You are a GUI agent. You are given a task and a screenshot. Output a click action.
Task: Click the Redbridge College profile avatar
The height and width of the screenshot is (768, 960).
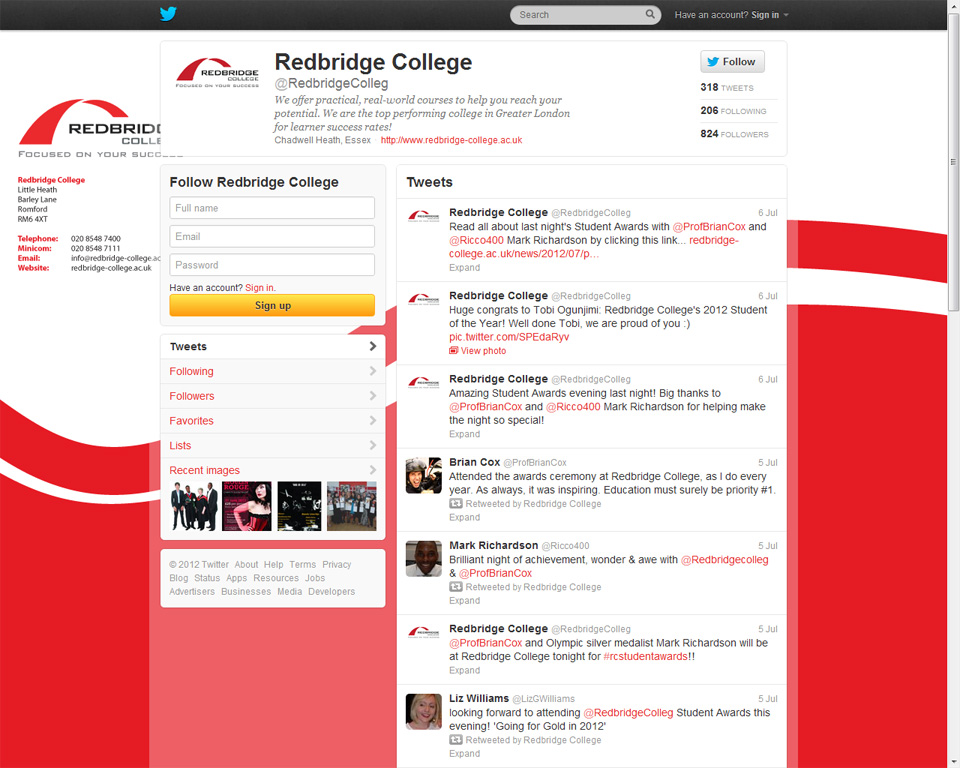coord(216,71)
